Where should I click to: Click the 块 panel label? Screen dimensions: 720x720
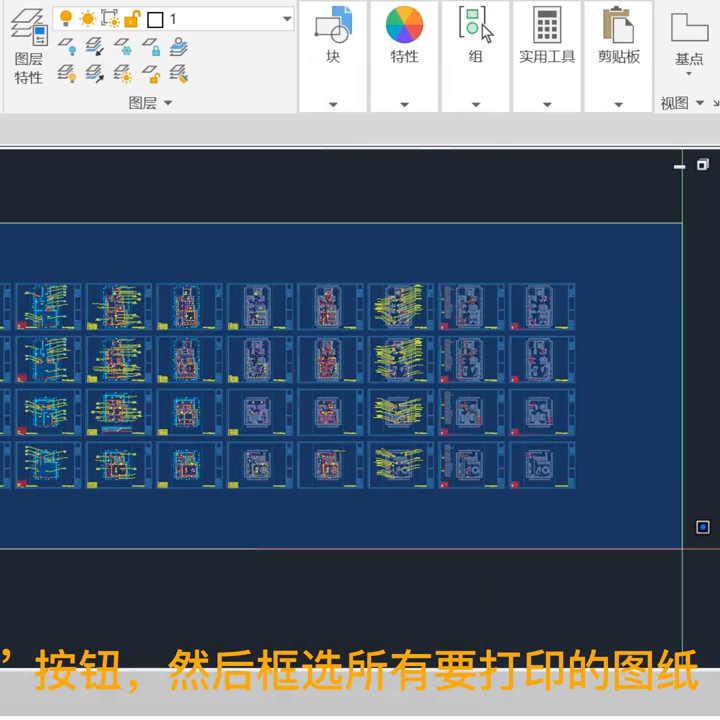[333, 56]
